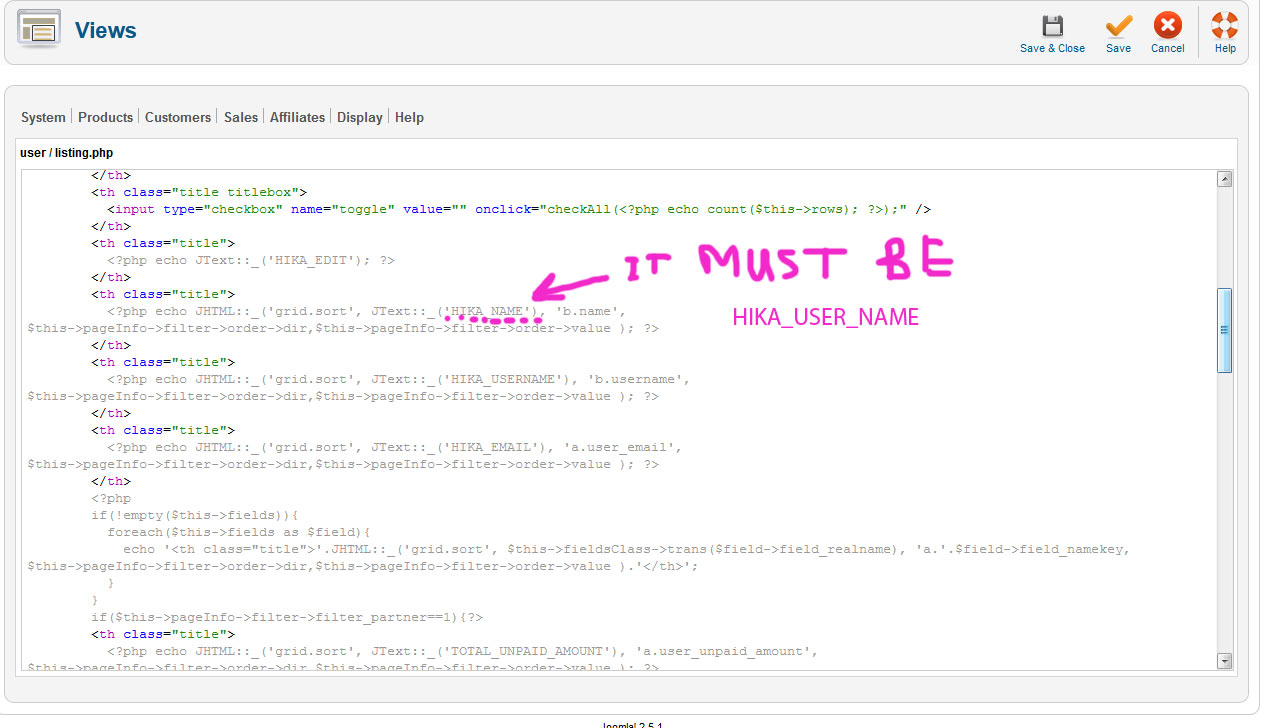Click the 'HIKA_EMAIL' string in the code
The height and width of the screenshot is (728, 1264).
tap(491, 447)
